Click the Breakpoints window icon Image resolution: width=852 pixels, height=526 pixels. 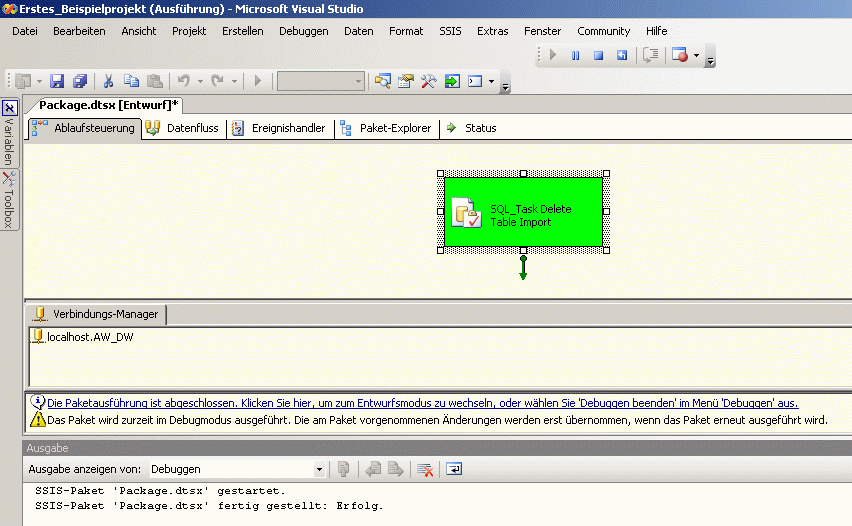680,55
